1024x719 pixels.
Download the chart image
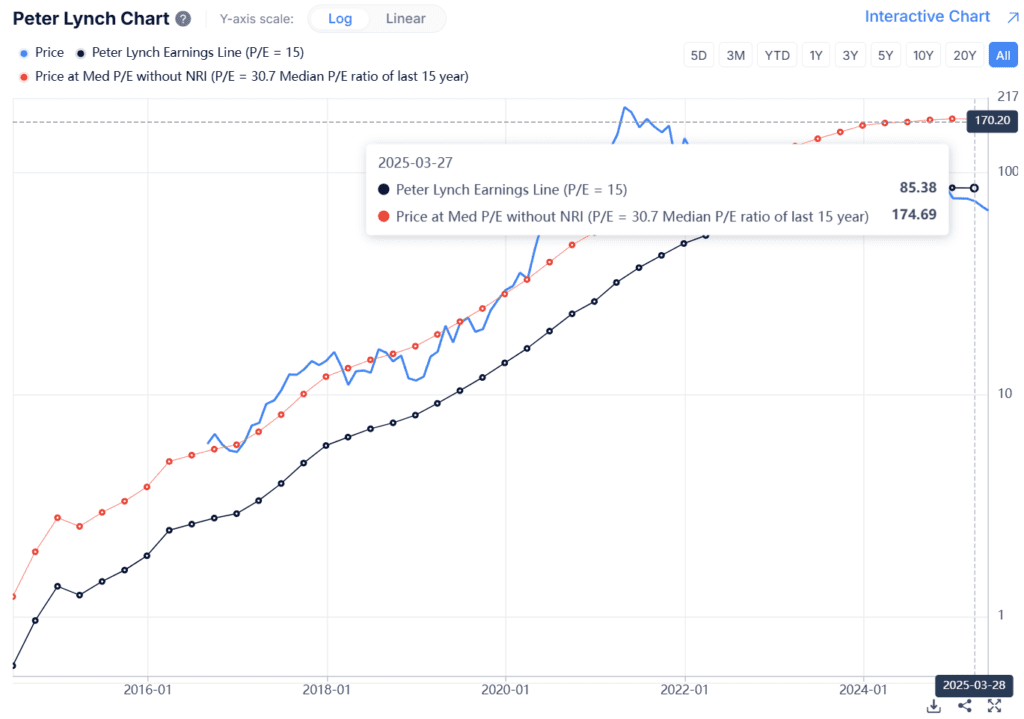pos(933,706)
